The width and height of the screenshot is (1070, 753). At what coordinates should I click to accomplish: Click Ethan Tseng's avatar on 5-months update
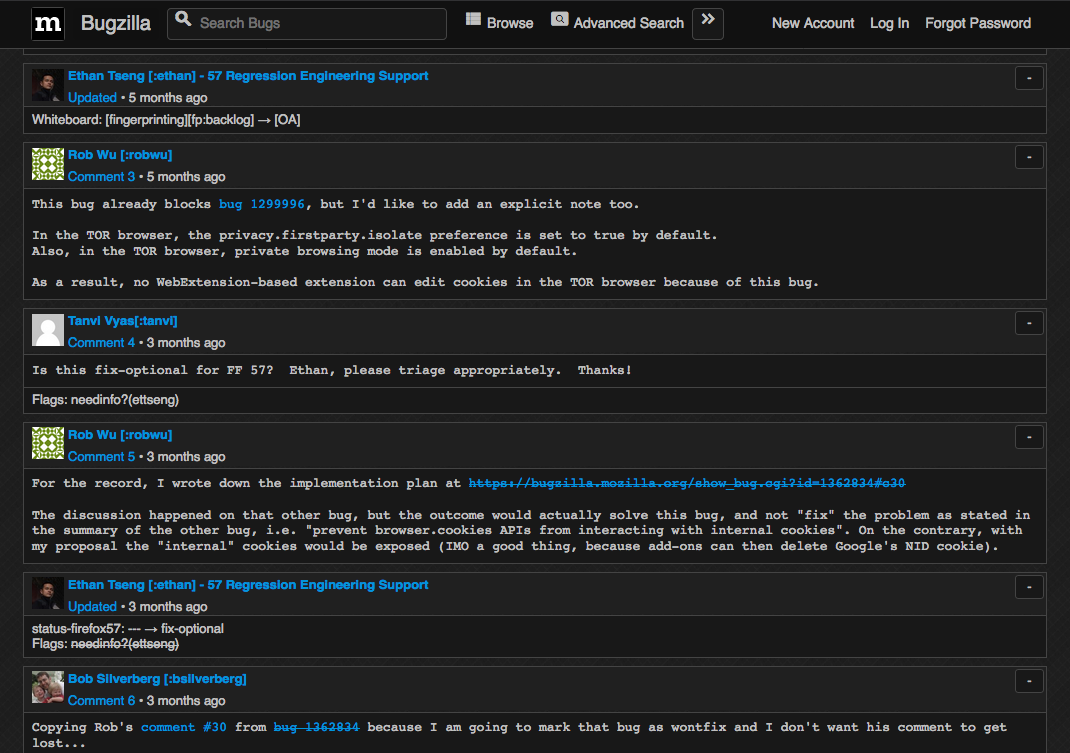[48, 85]
